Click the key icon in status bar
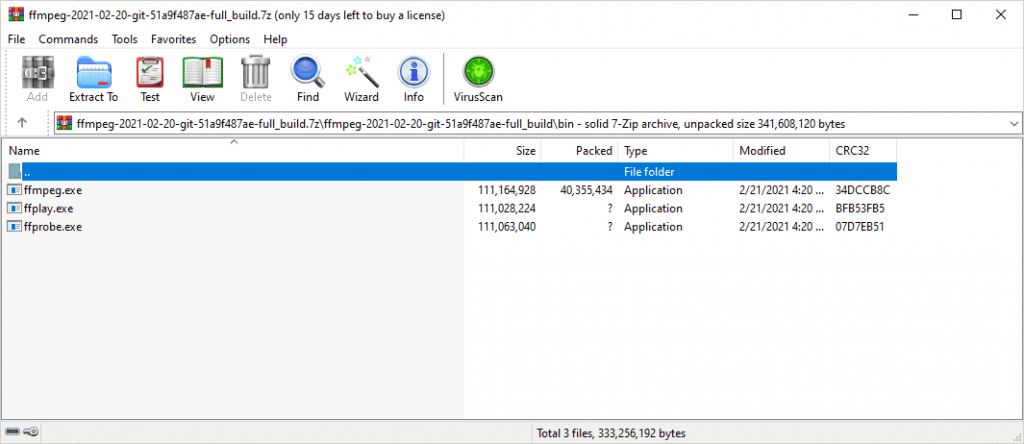This screenshot has height=444, width=1024. point(31,432)
